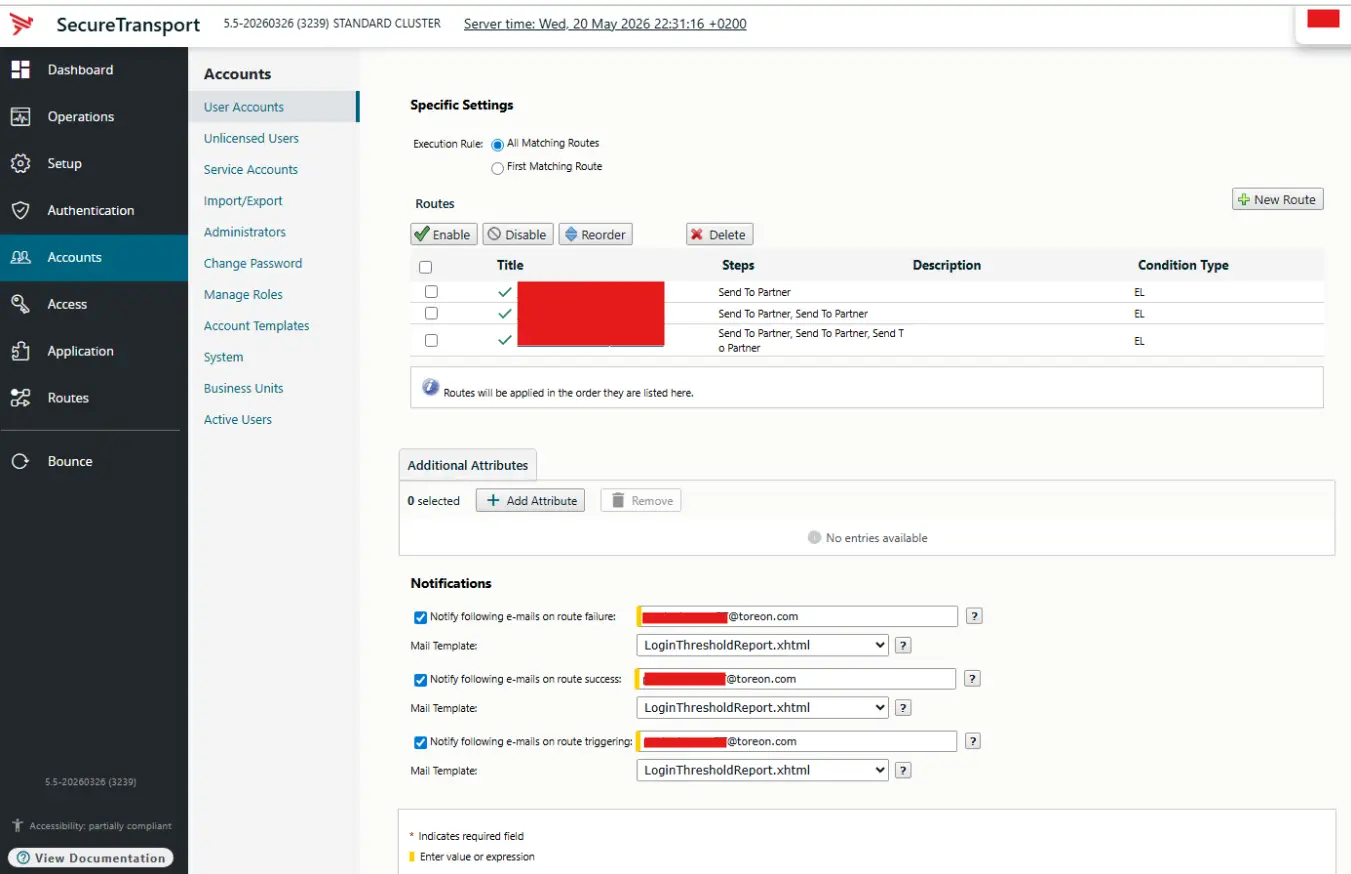Image resolution: width=1351 pixels, height=874 pixels.
Task: Select the Authentication shield icon
Action: pos(20,211)
